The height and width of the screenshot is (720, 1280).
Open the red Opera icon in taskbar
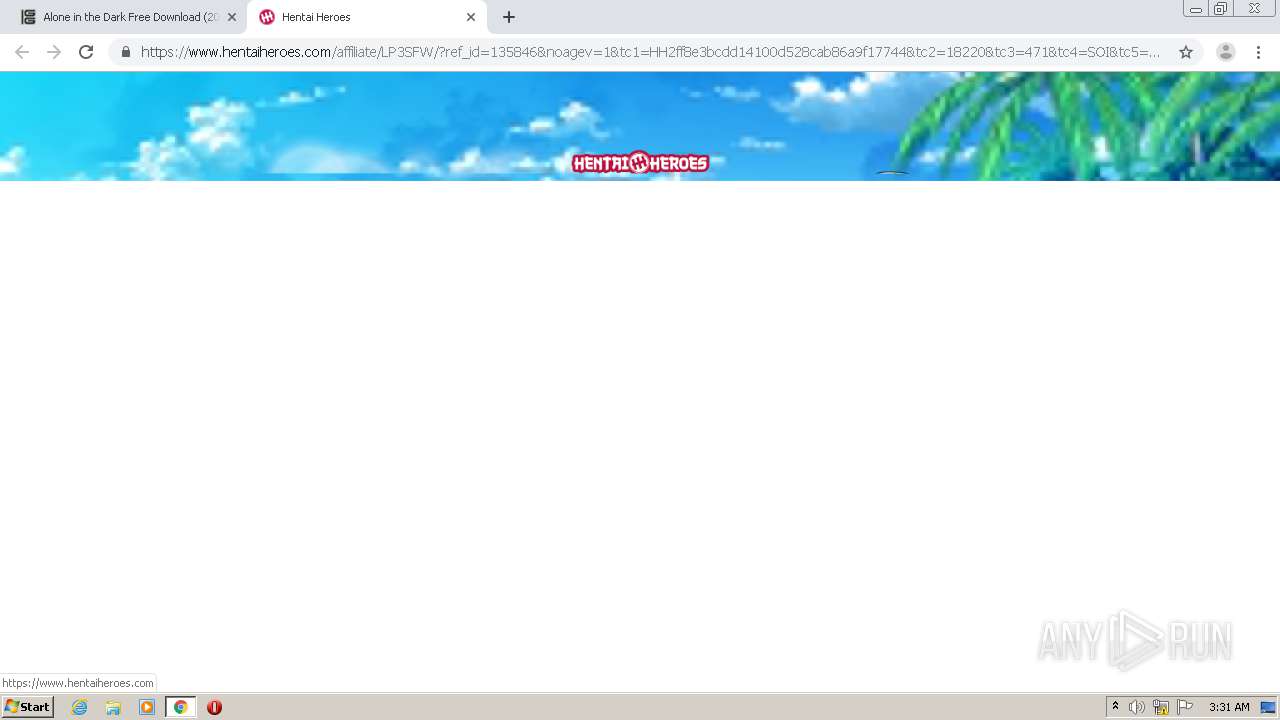click(214, 707)
